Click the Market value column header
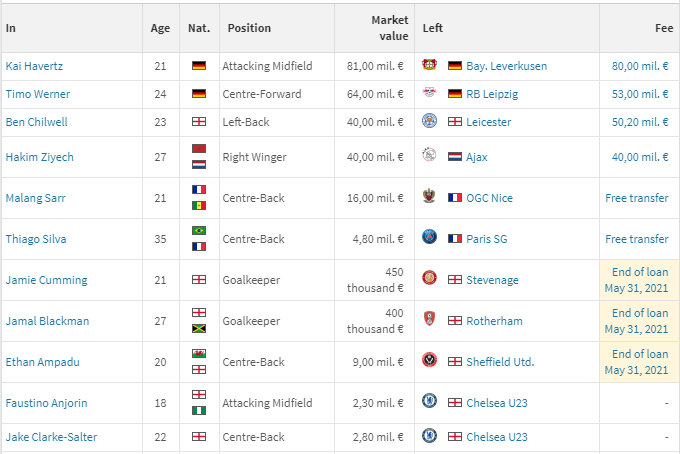Screen dimensions: 680x454 click(x=389, y=28)
